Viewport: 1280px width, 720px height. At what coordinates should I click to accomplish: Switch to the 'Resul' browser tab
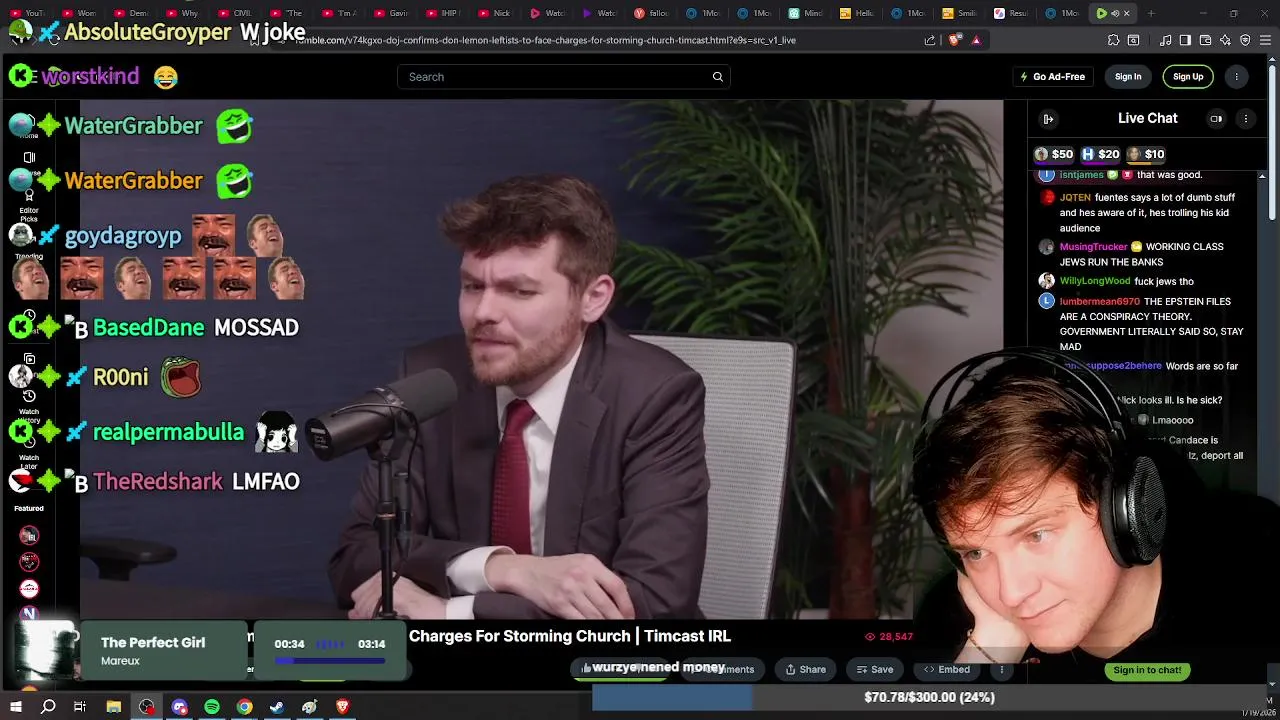pos(1011,13)
